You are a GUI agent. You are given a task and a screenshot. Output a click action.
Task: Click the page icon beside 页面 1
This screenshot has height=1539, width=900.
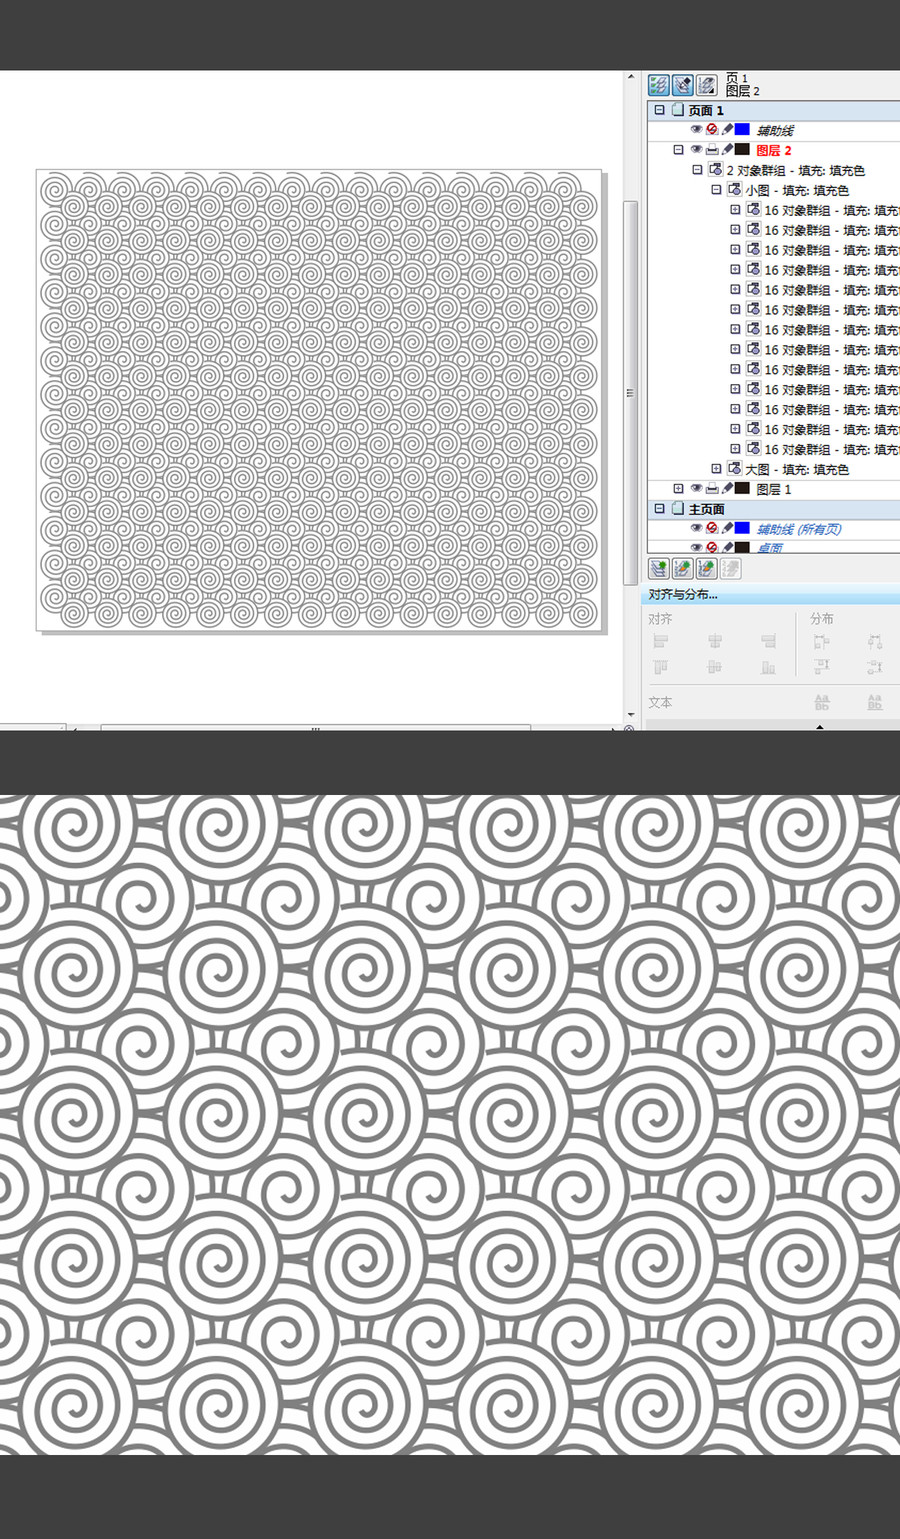click(x=678, y=110)
